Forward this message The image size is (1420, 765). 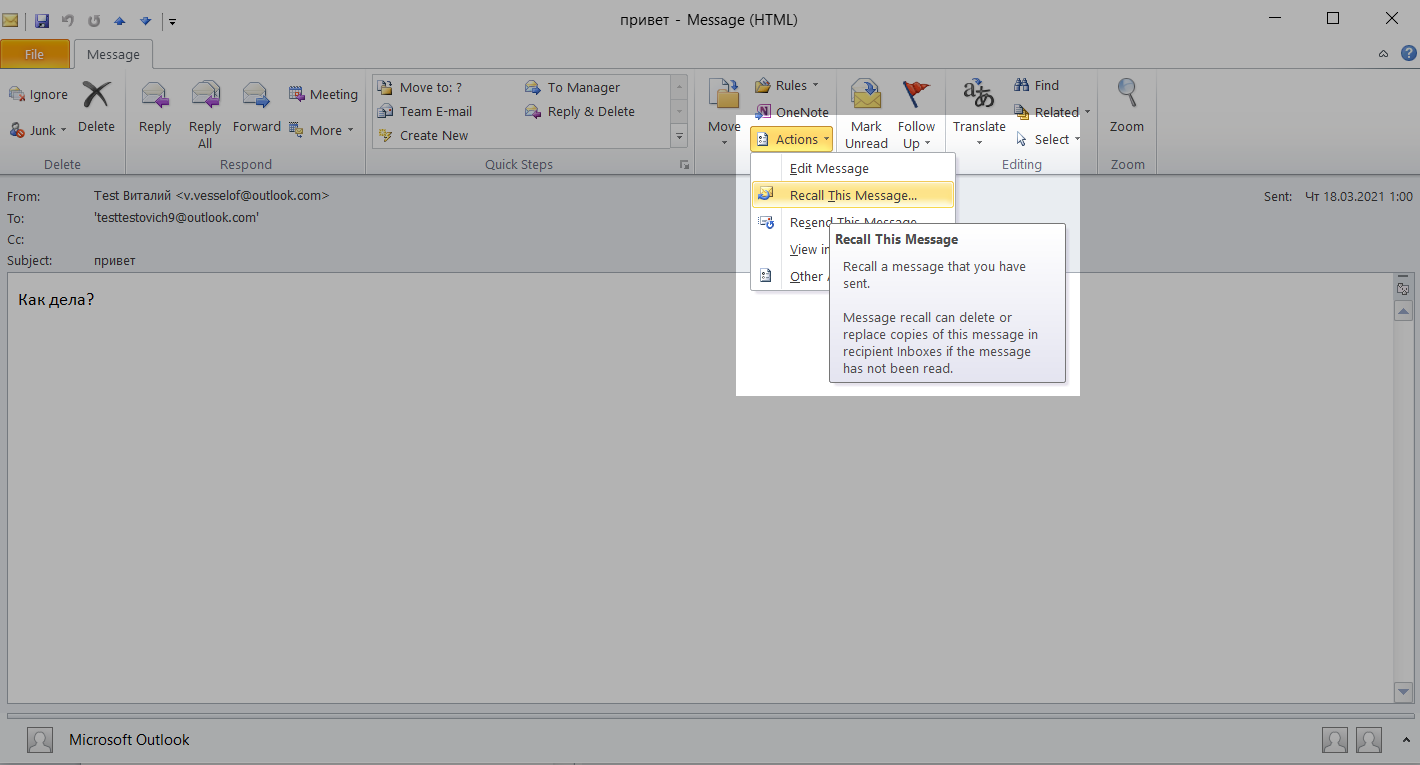coord(257,108)
